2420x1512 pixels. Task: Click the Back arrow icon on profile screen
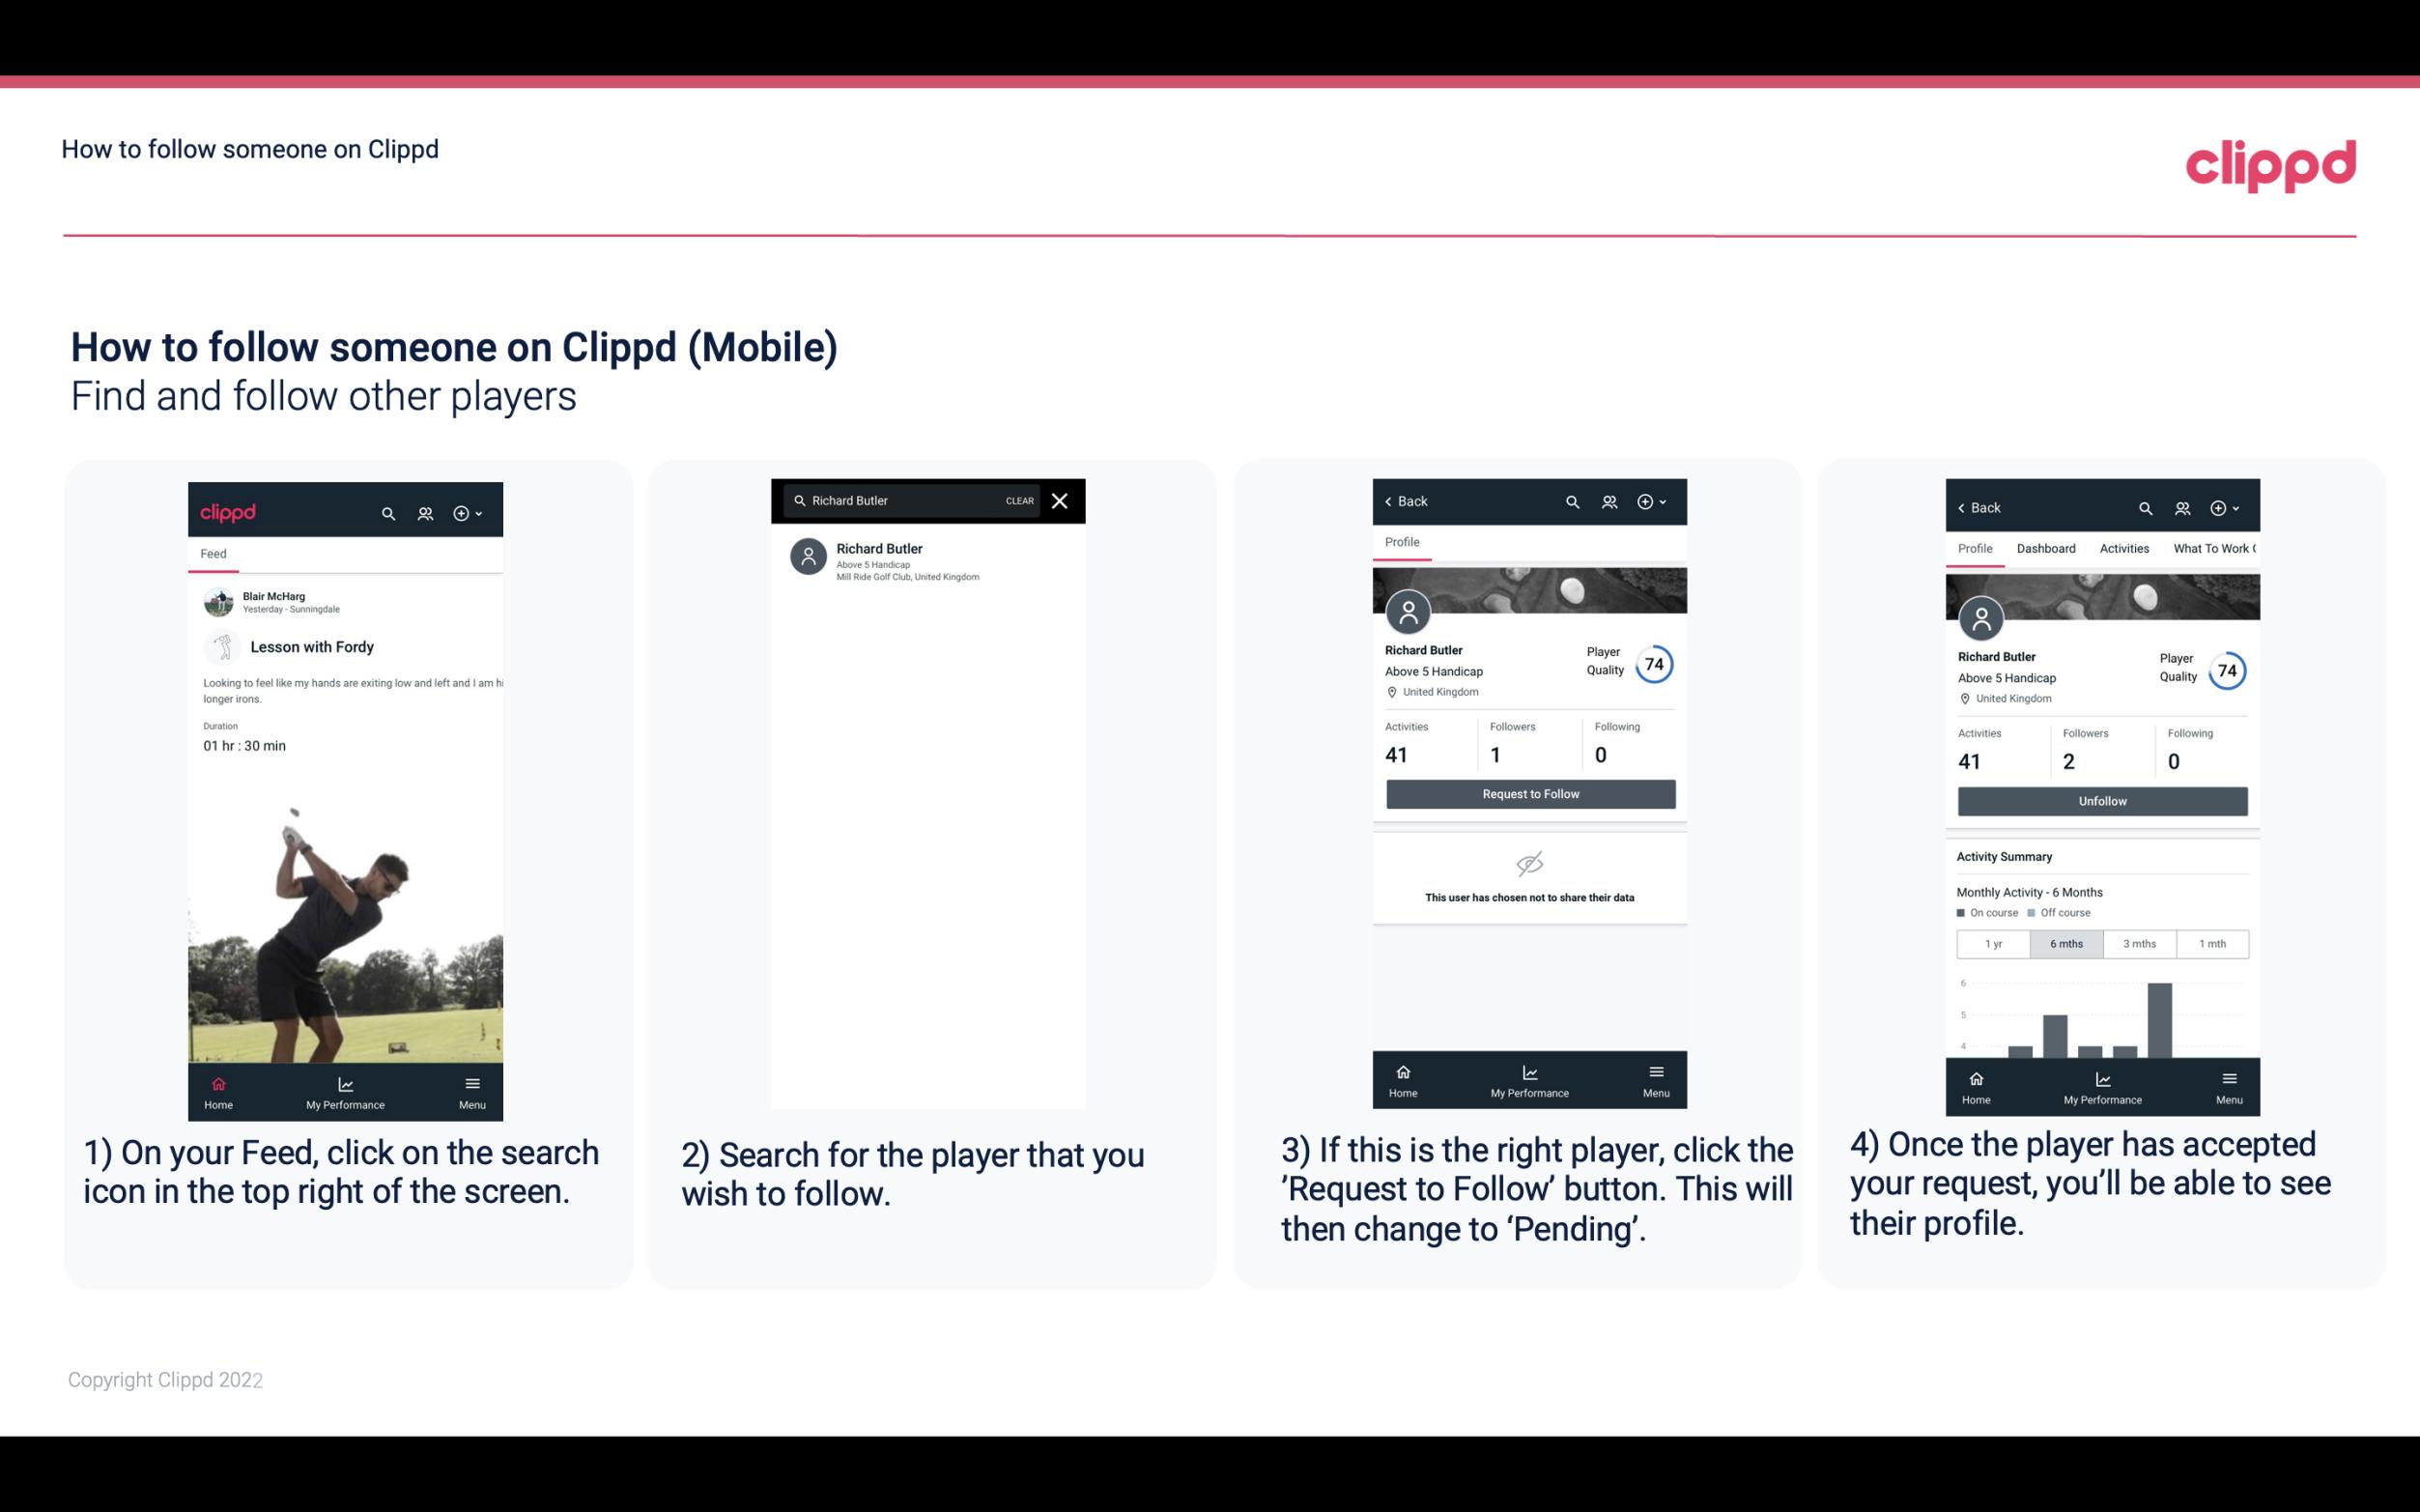pyautogui.click(x=1393, y=501)
